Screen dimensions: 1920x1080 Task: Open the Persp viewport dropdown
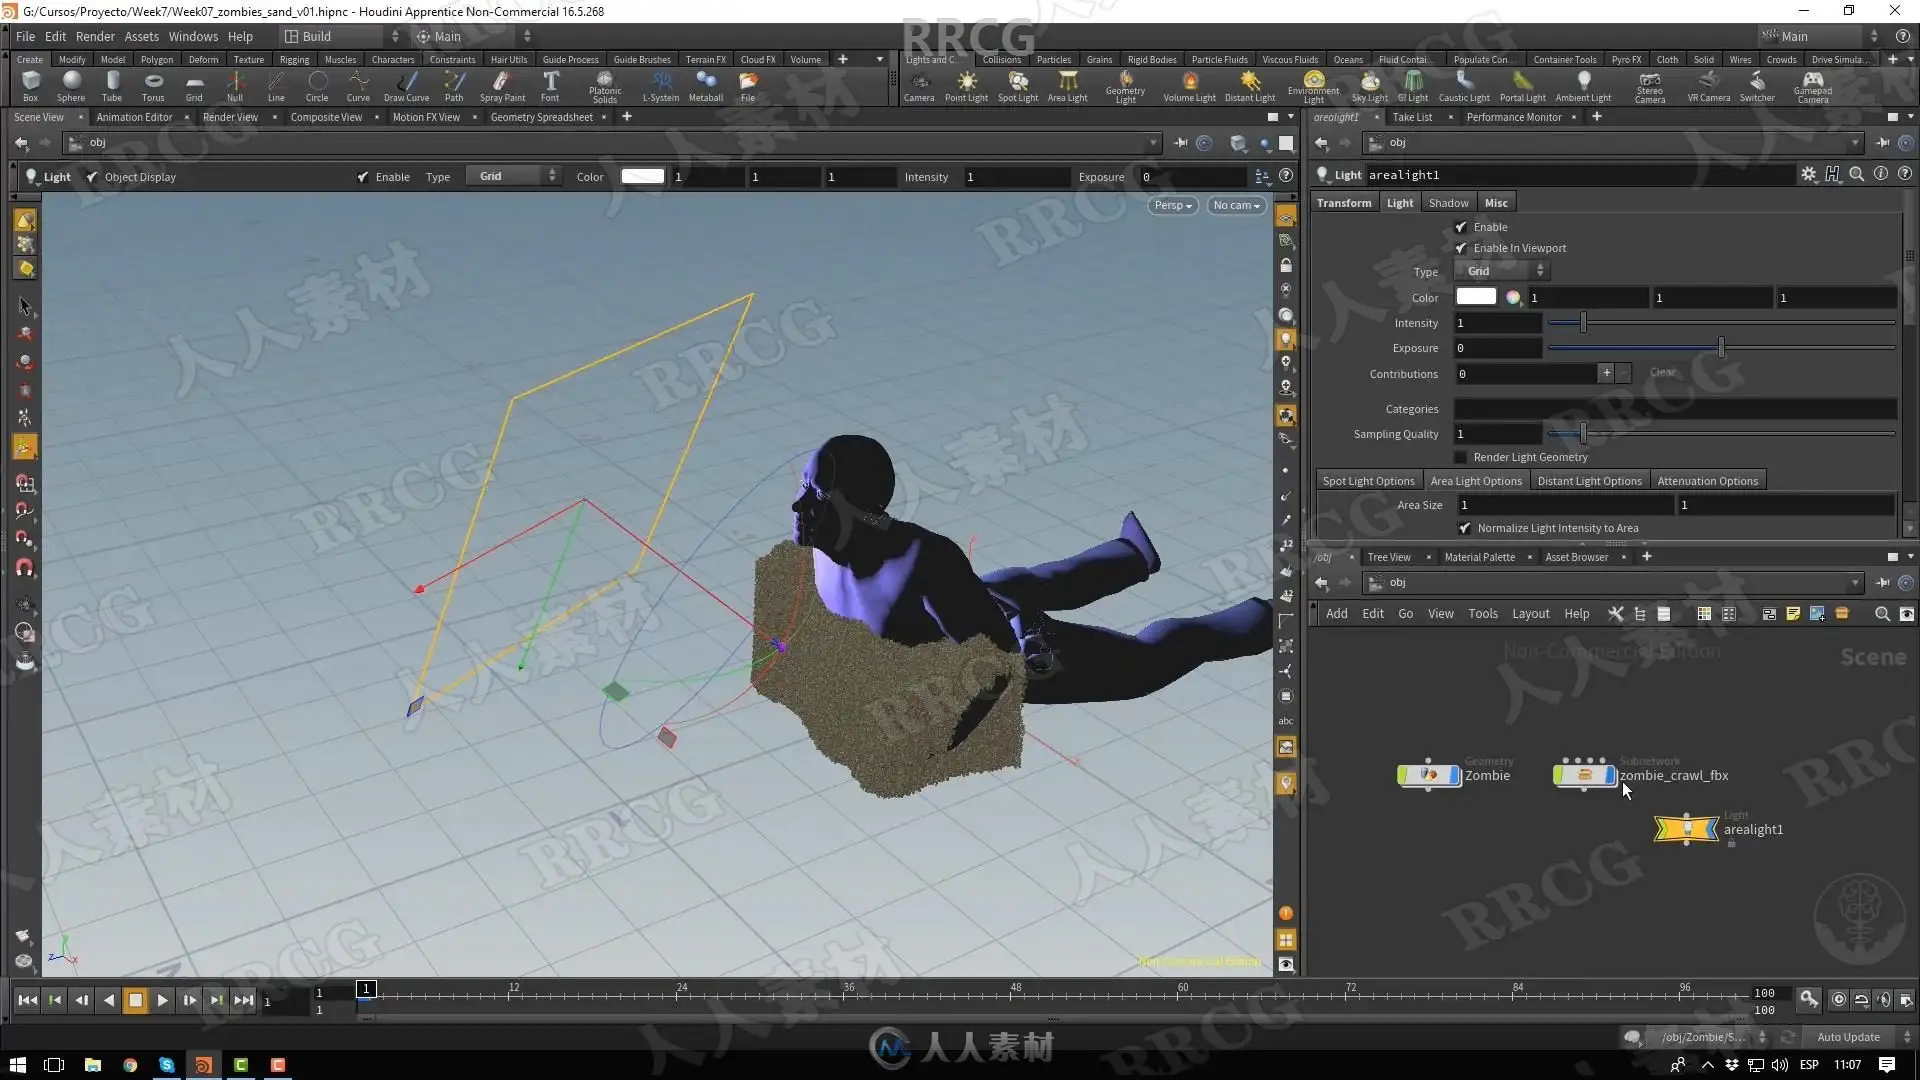1172,205
